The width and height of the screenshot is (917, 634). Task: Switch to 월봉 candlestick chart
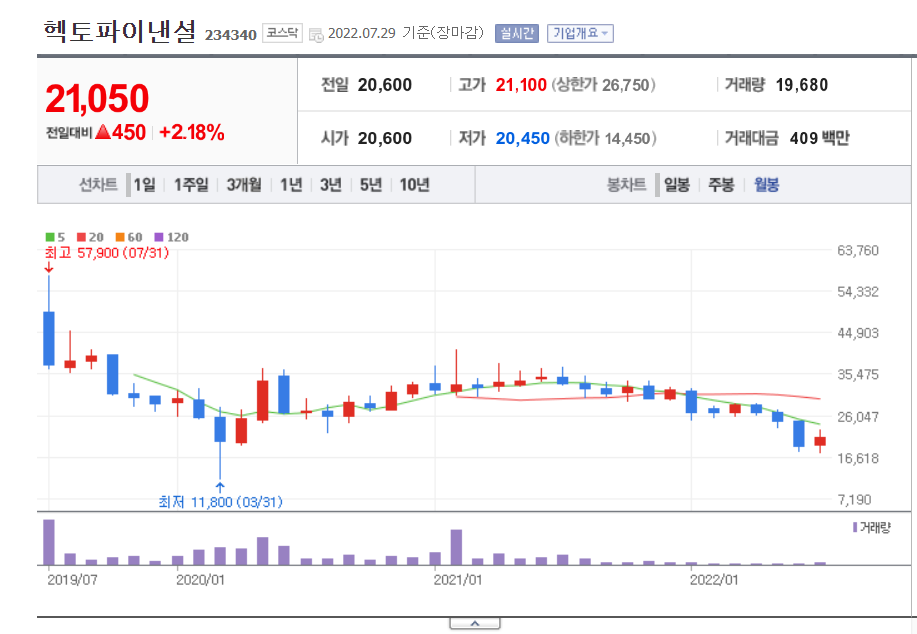point(766,185)
